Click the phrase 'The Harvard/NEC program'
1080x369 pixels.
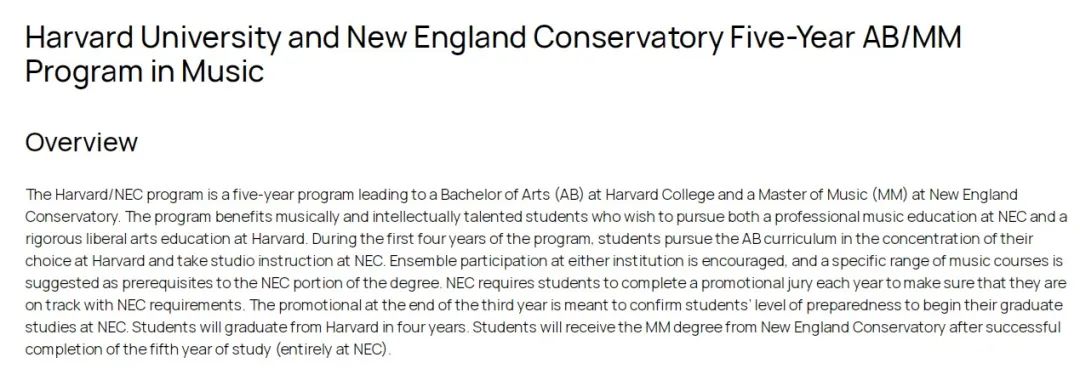(102, 195)
